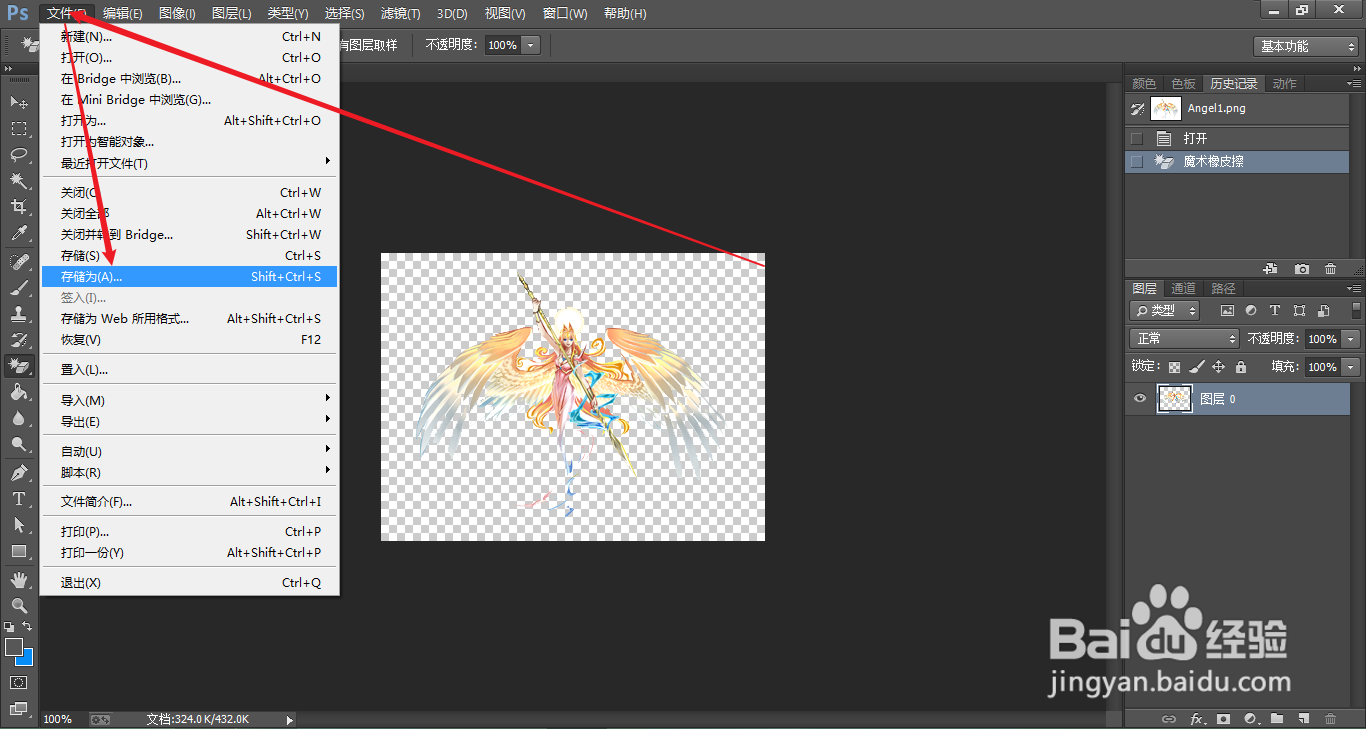
Task: Click link layers icon in Layers panel
Action: click(x=1168, y=718)
